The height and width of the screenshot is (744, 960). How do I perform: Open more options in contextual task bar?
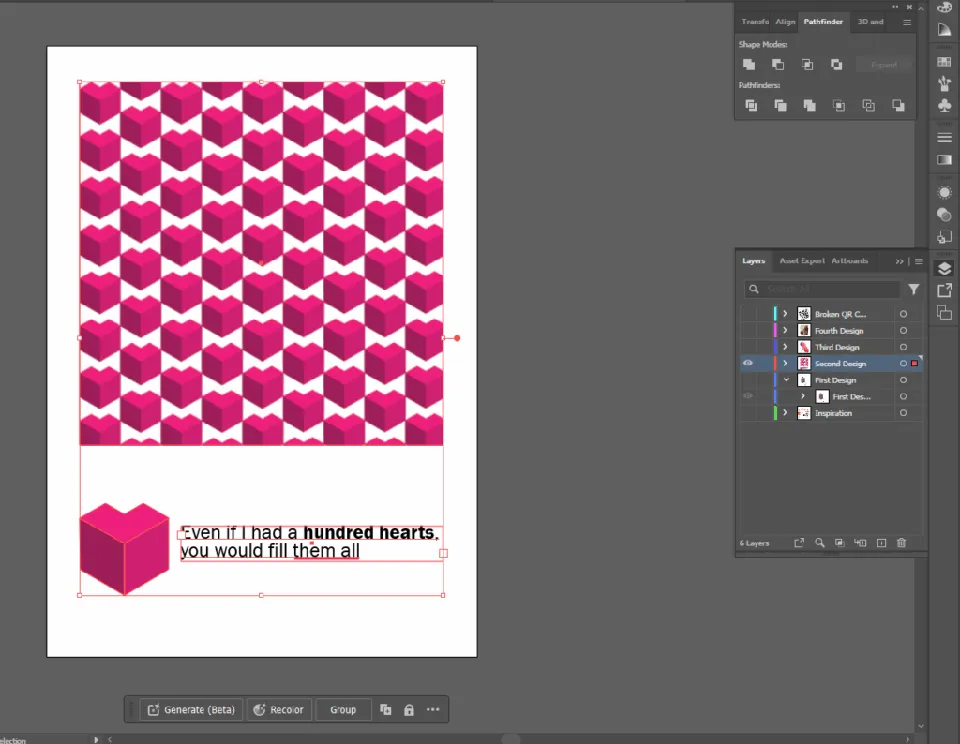pos(433,710)
